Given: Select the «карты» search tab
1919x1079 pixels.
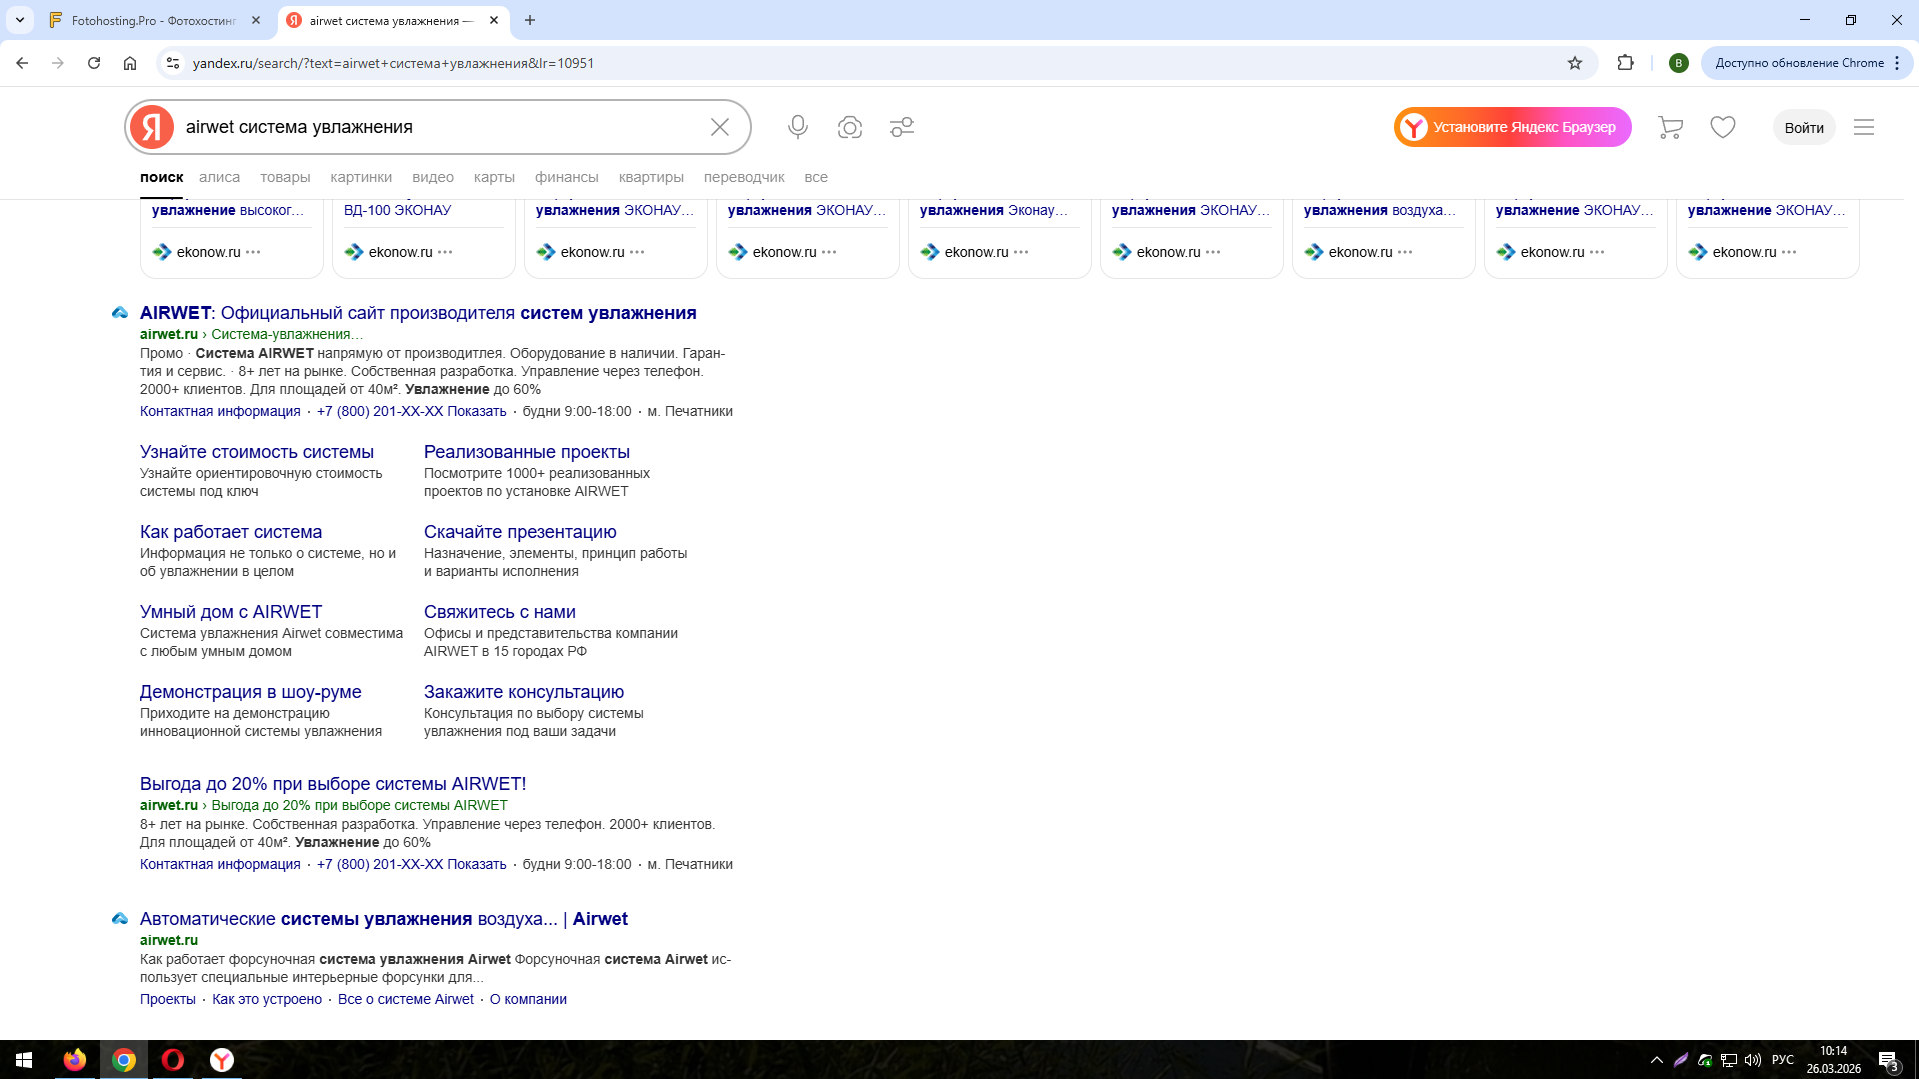Looking at the screenshot, I should tap(494, 177).
